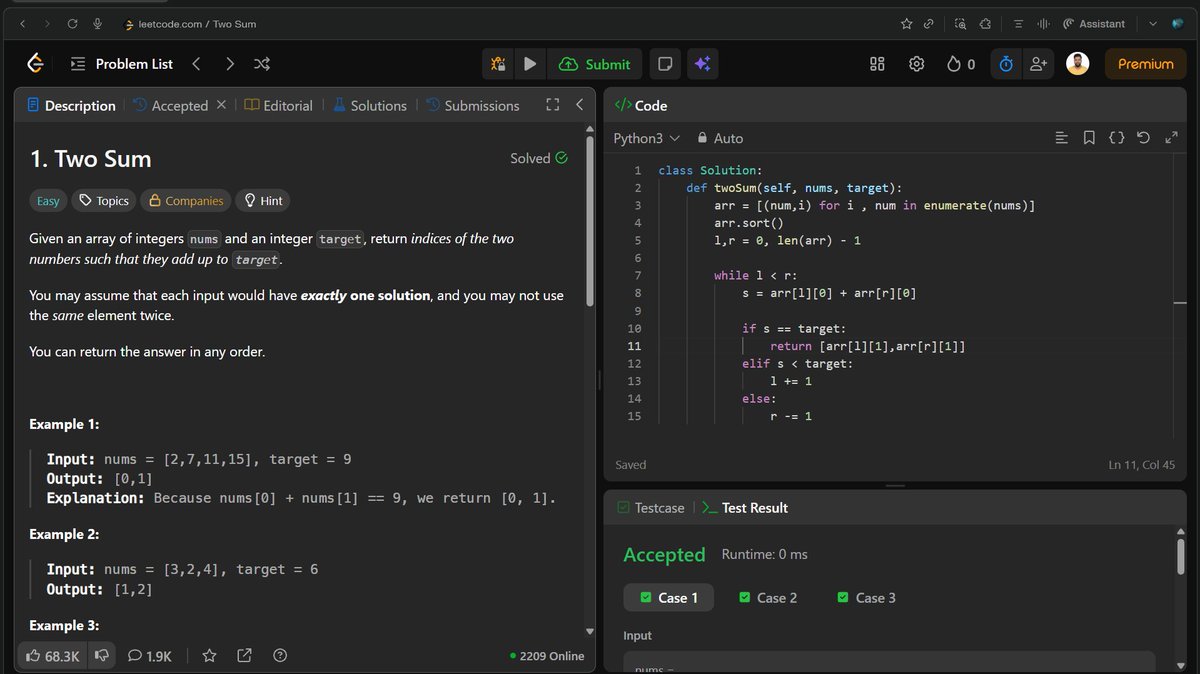
Task: Favorite the problem with star icon
Action: click(209, 656)
